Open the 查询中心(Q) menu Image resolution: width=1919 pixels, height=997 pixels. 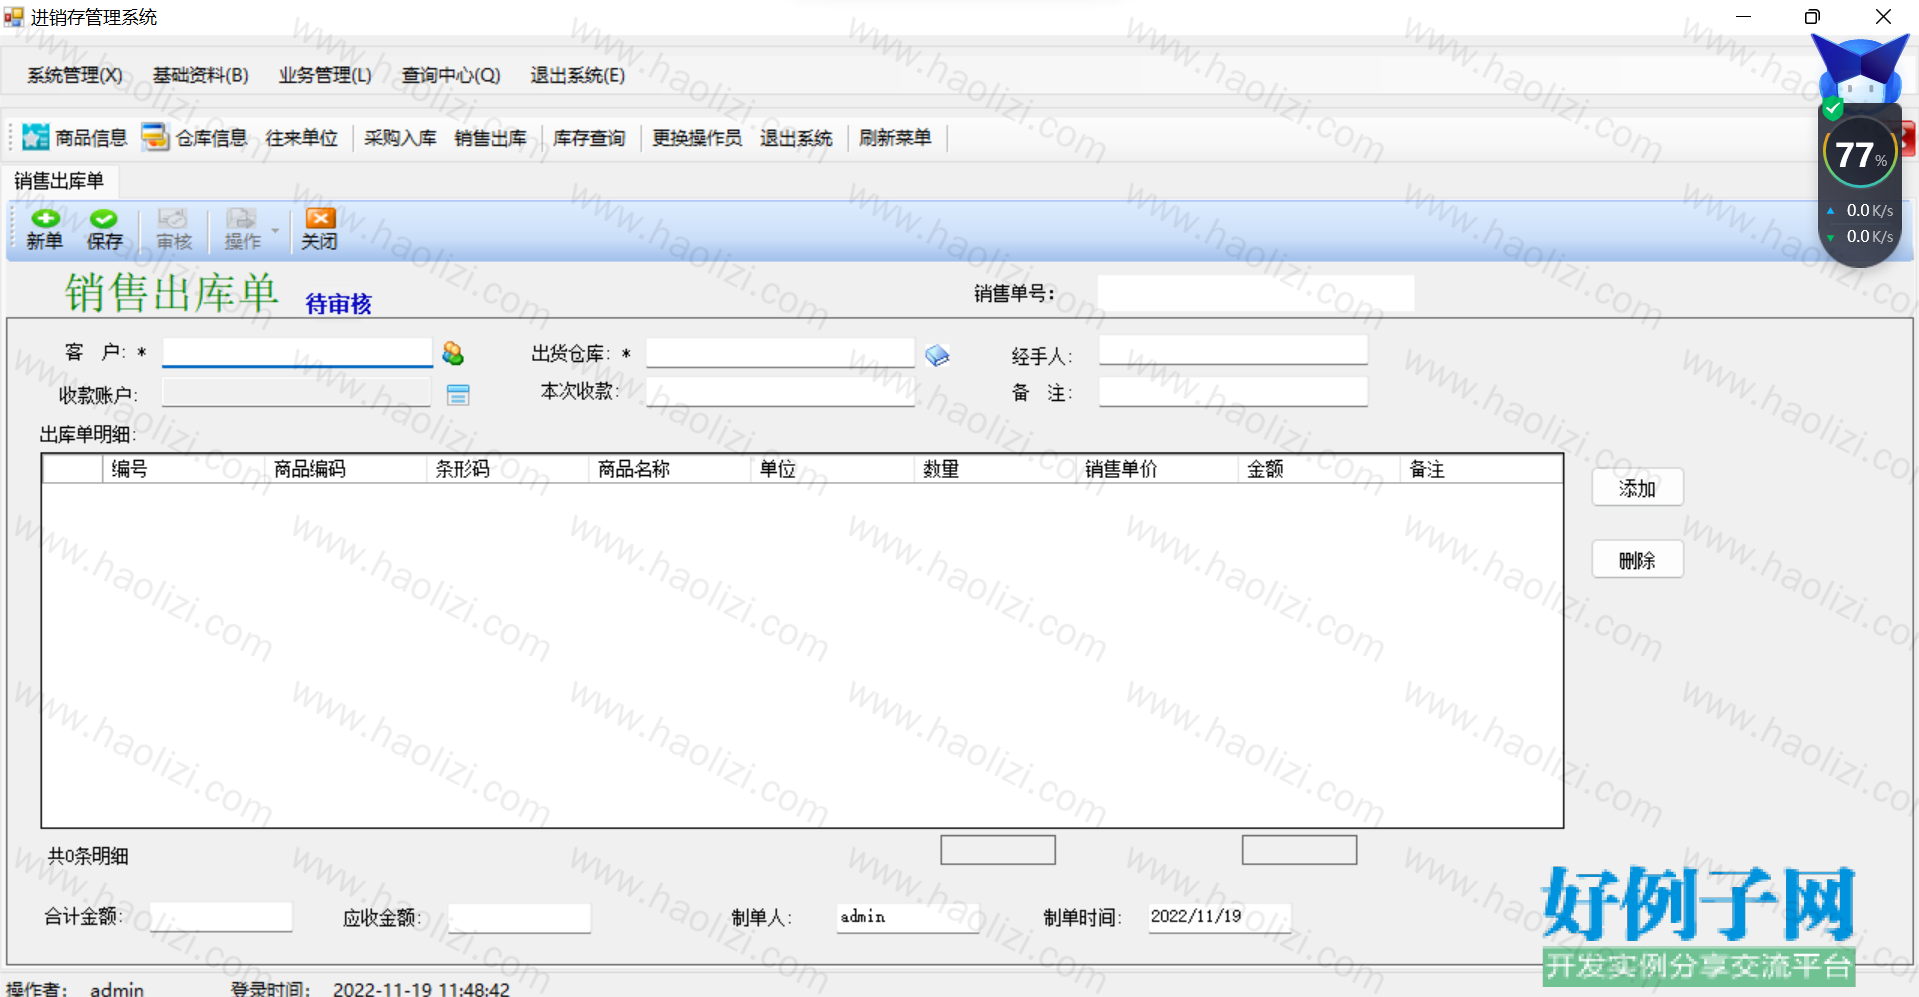[x=451, y=75]
